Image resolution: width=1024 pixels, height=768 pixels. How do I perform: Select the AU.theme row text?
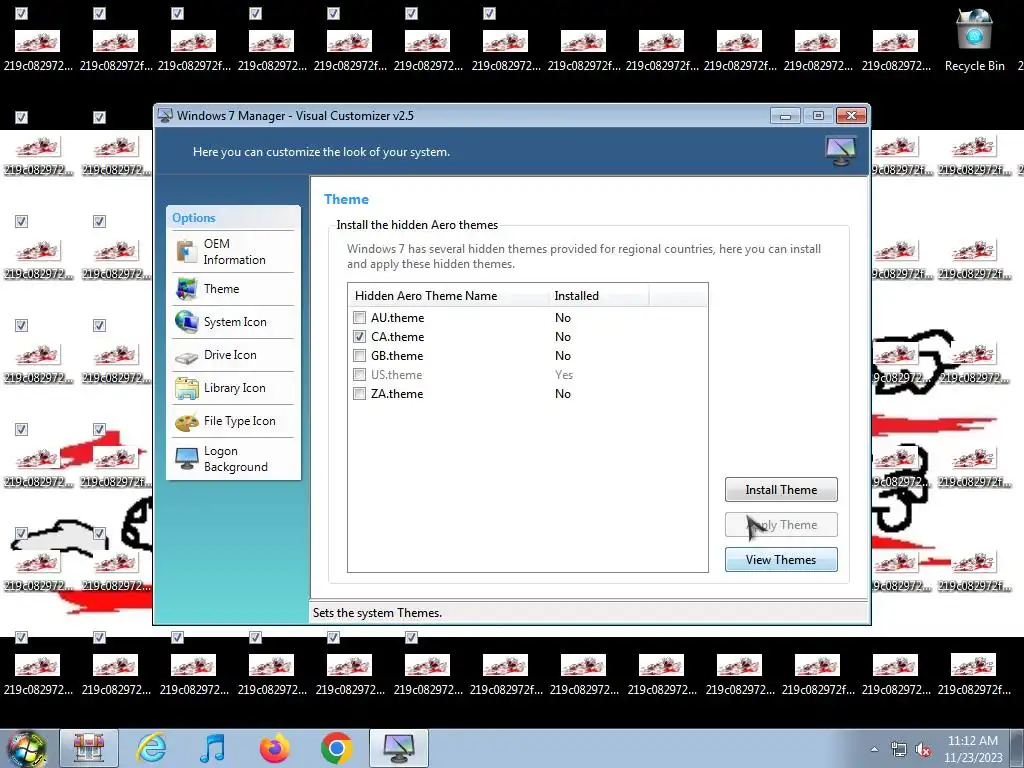(x=397, y=318)
